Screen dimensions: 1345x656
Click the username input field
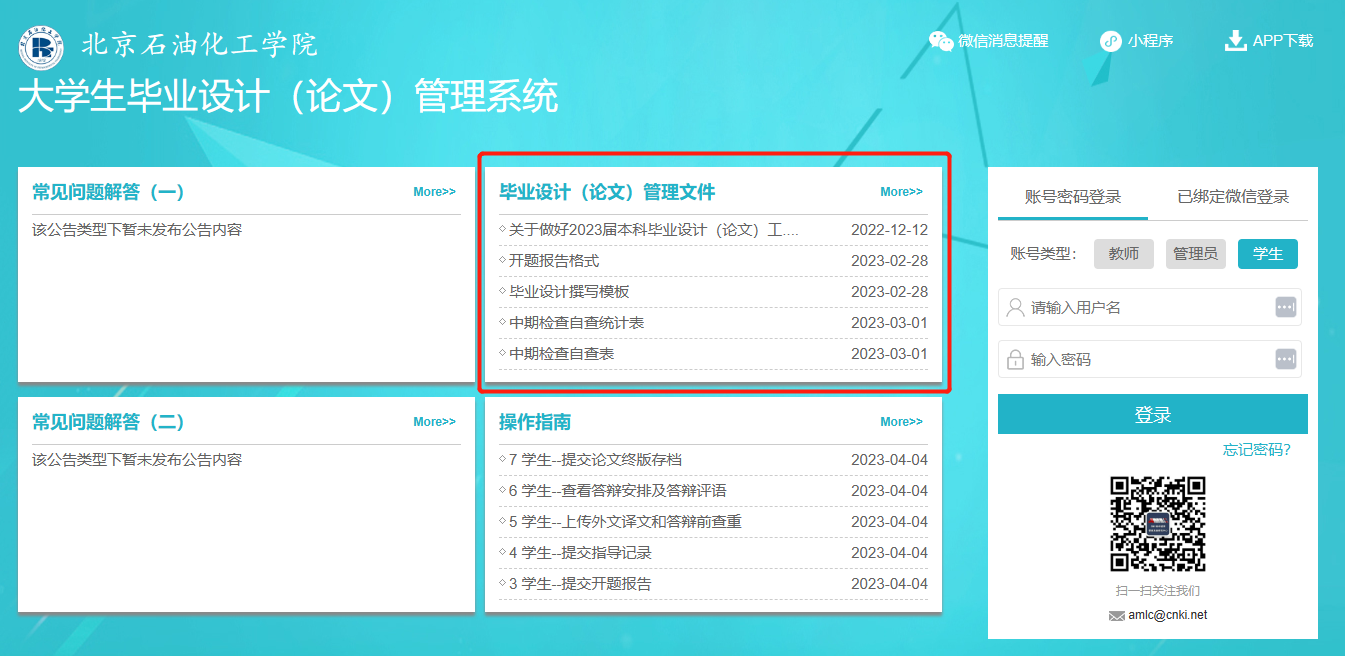pos(1140,308)
